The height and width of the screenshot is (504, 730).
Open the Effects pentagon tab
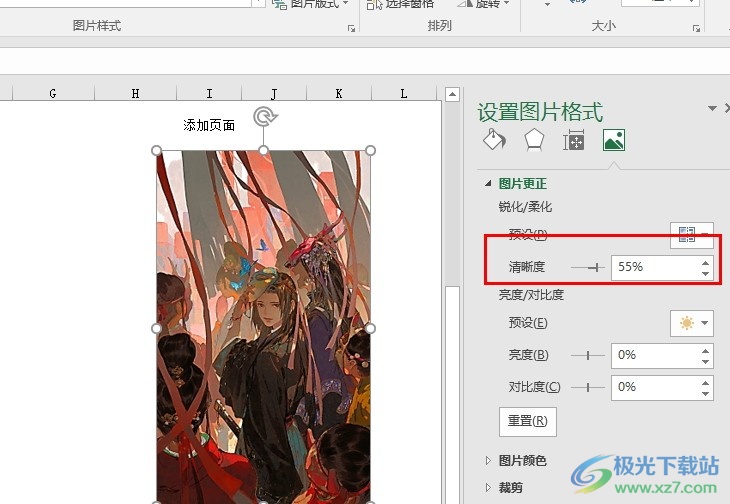[534, 140]
